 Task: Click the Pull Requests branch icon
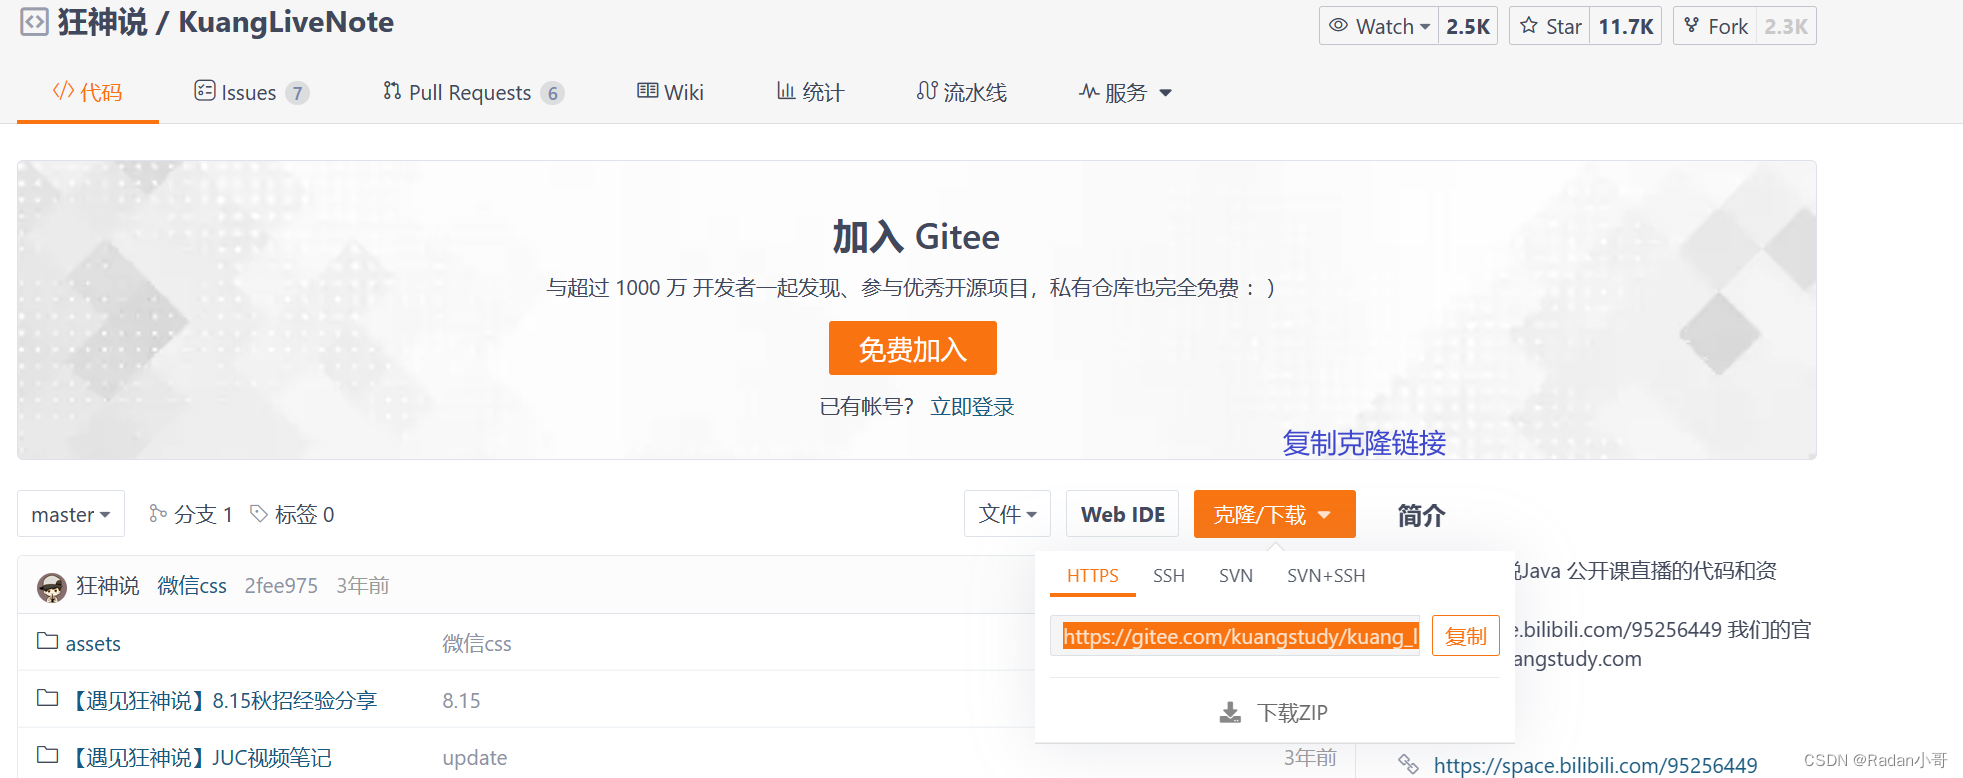coord(392,91)
